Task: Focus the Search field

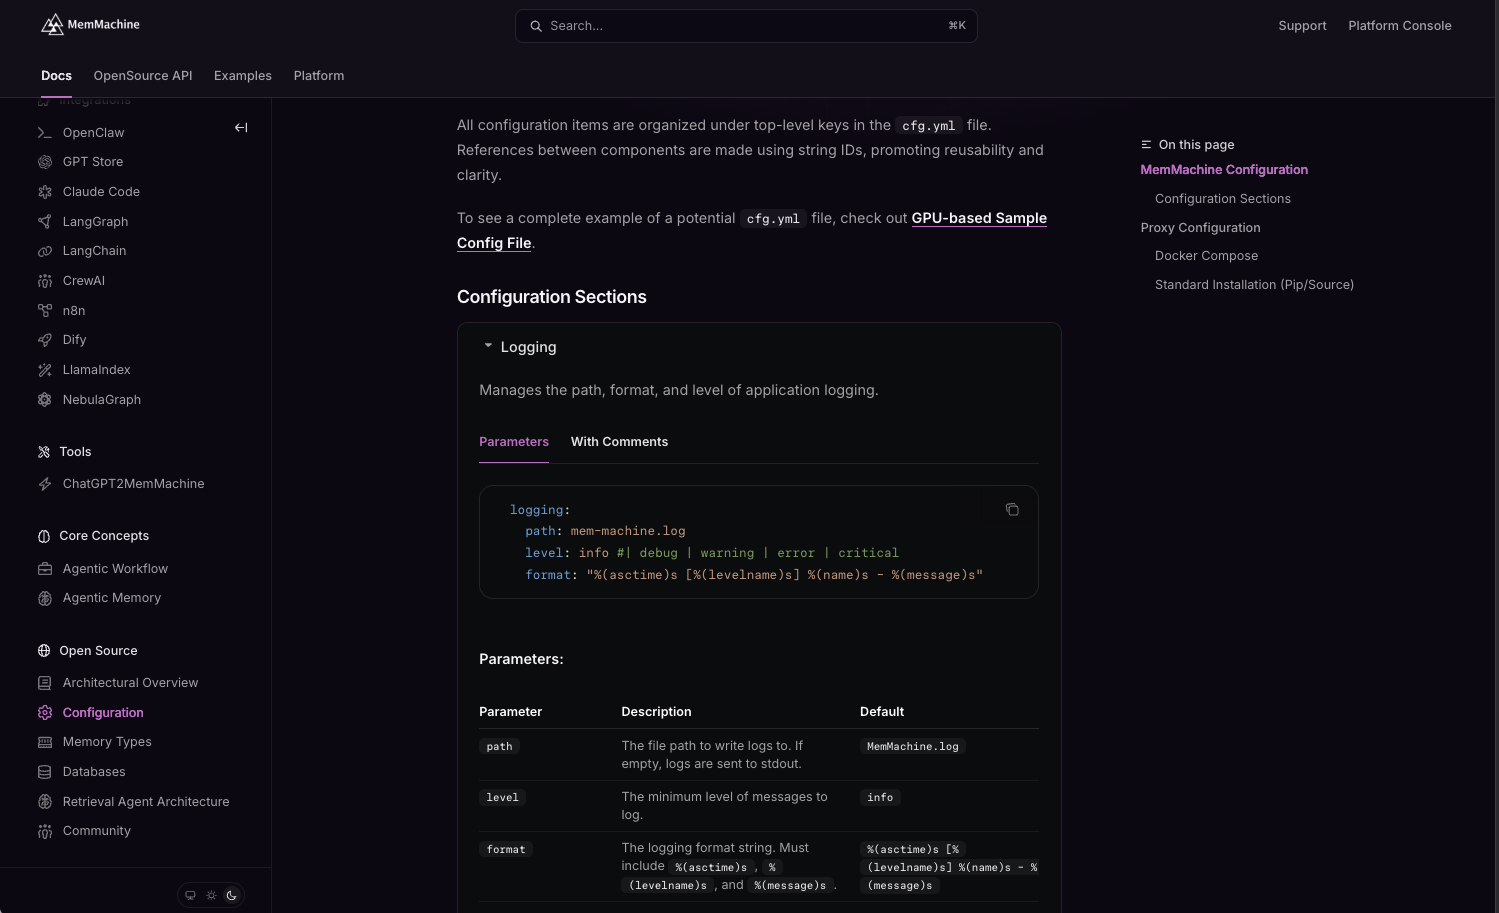Action: point(746,26)
